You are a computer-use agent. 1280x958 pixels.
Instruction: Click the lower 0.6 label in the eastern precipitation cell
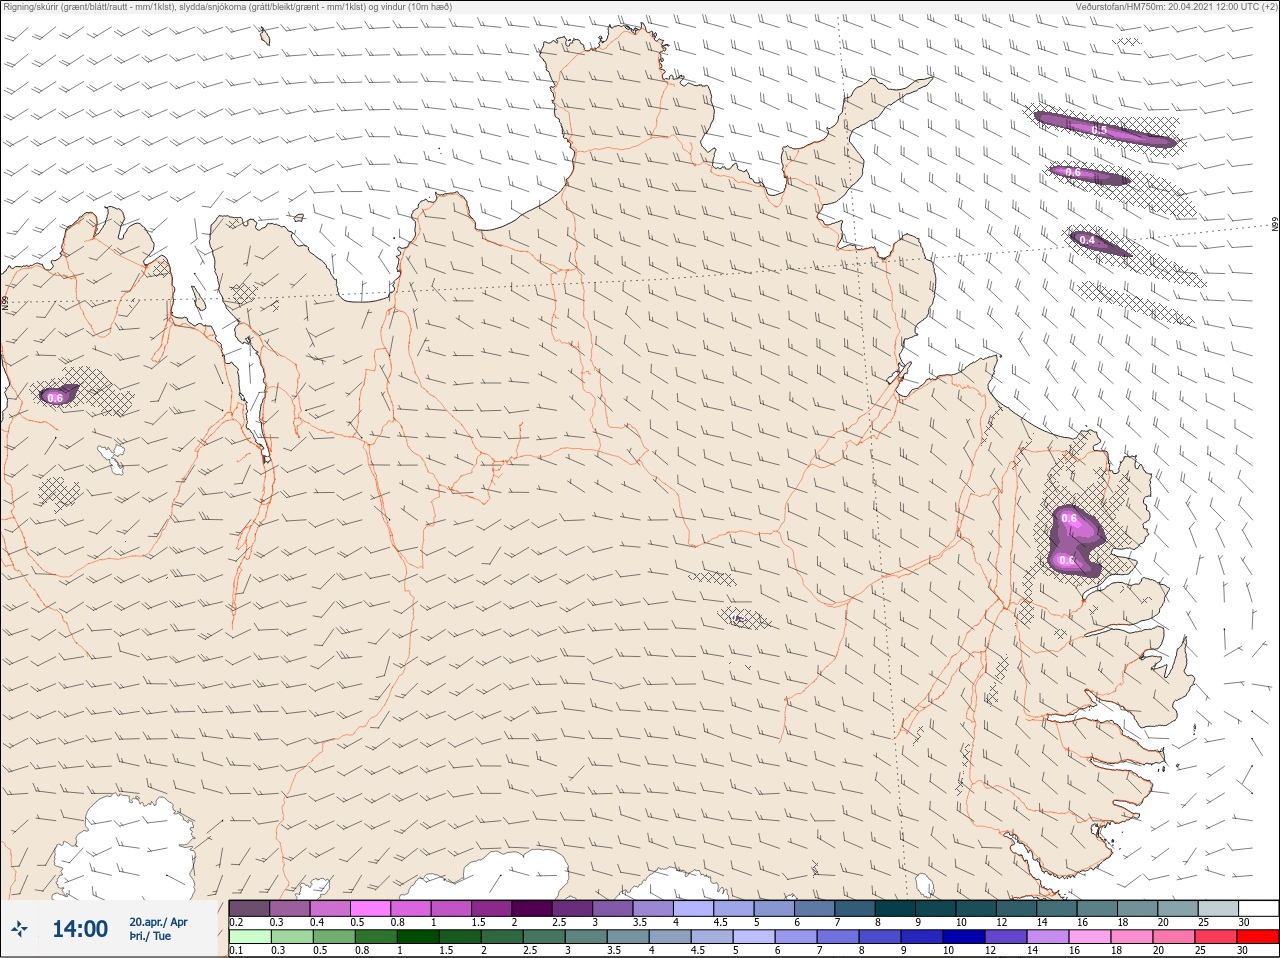[1067, 560]
